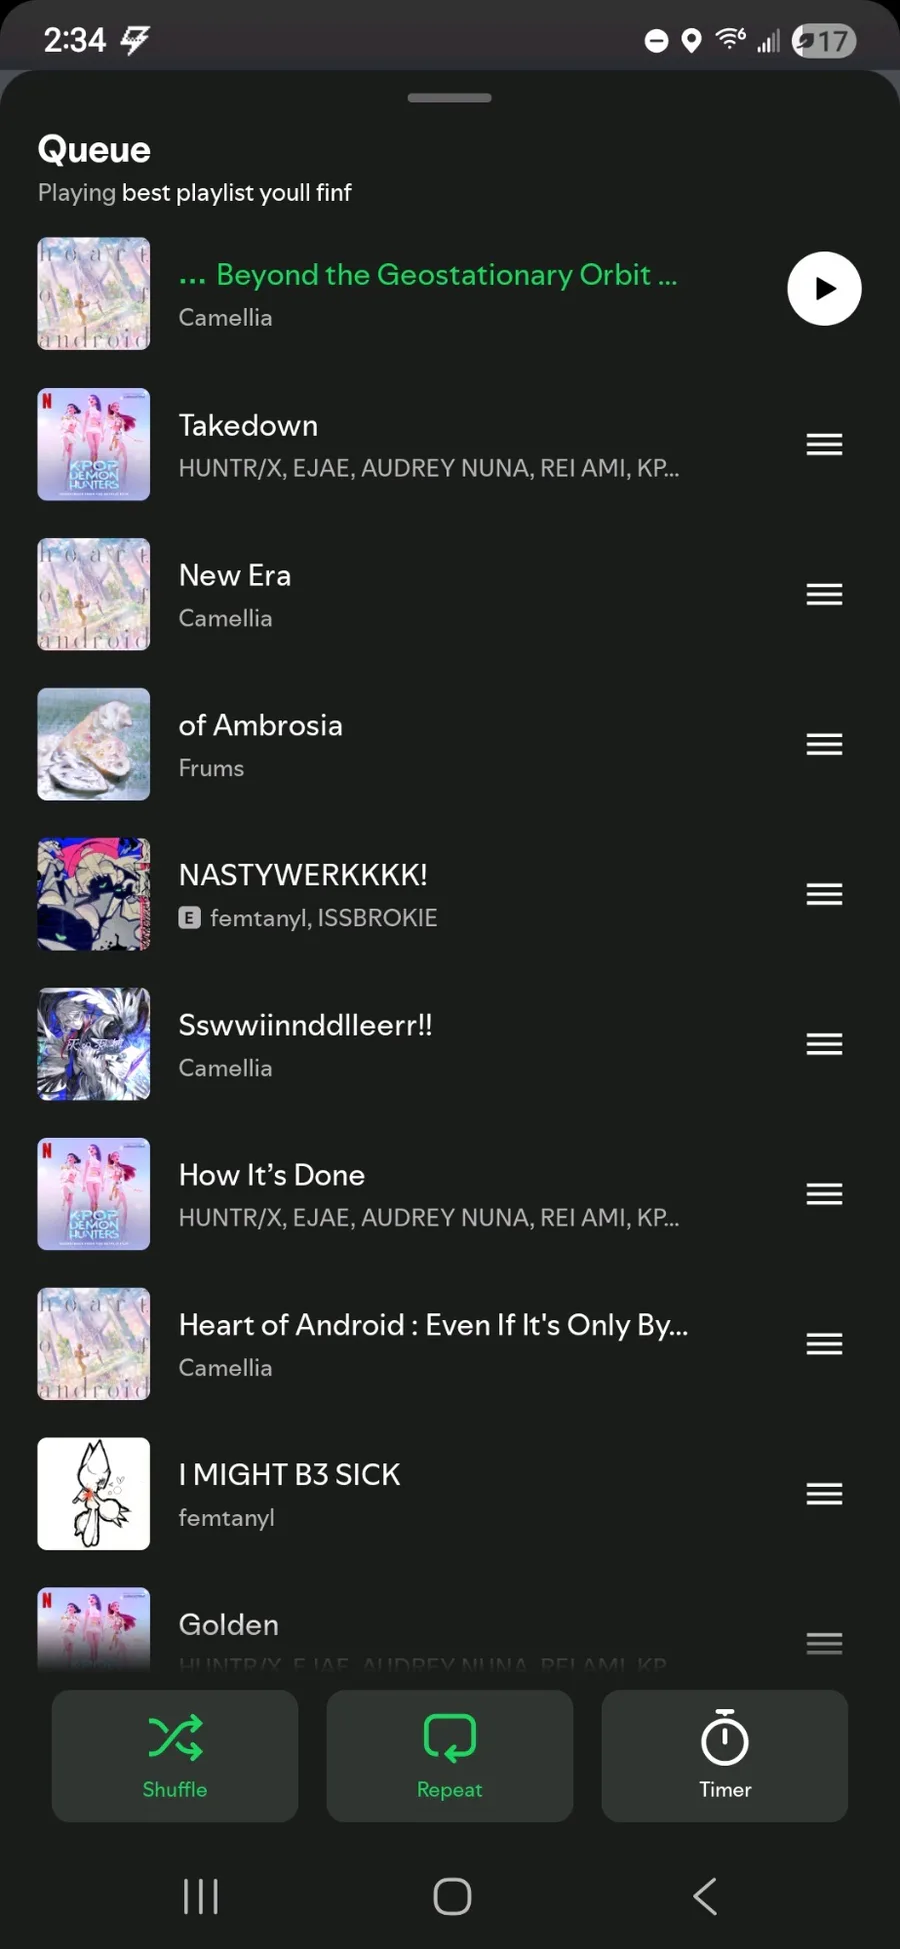Toggle Shuffle mode

(175, 1756)
